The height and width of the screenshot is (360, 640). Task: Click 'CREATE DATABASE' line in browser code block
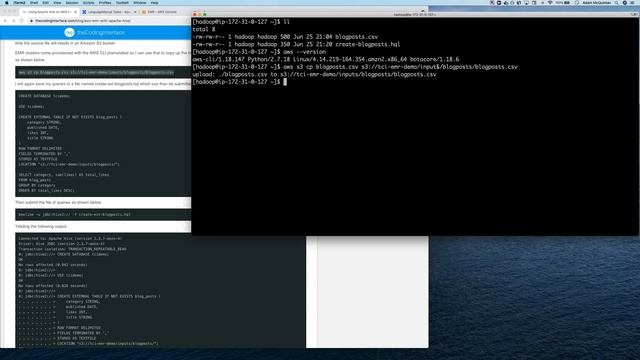(44, 96)
